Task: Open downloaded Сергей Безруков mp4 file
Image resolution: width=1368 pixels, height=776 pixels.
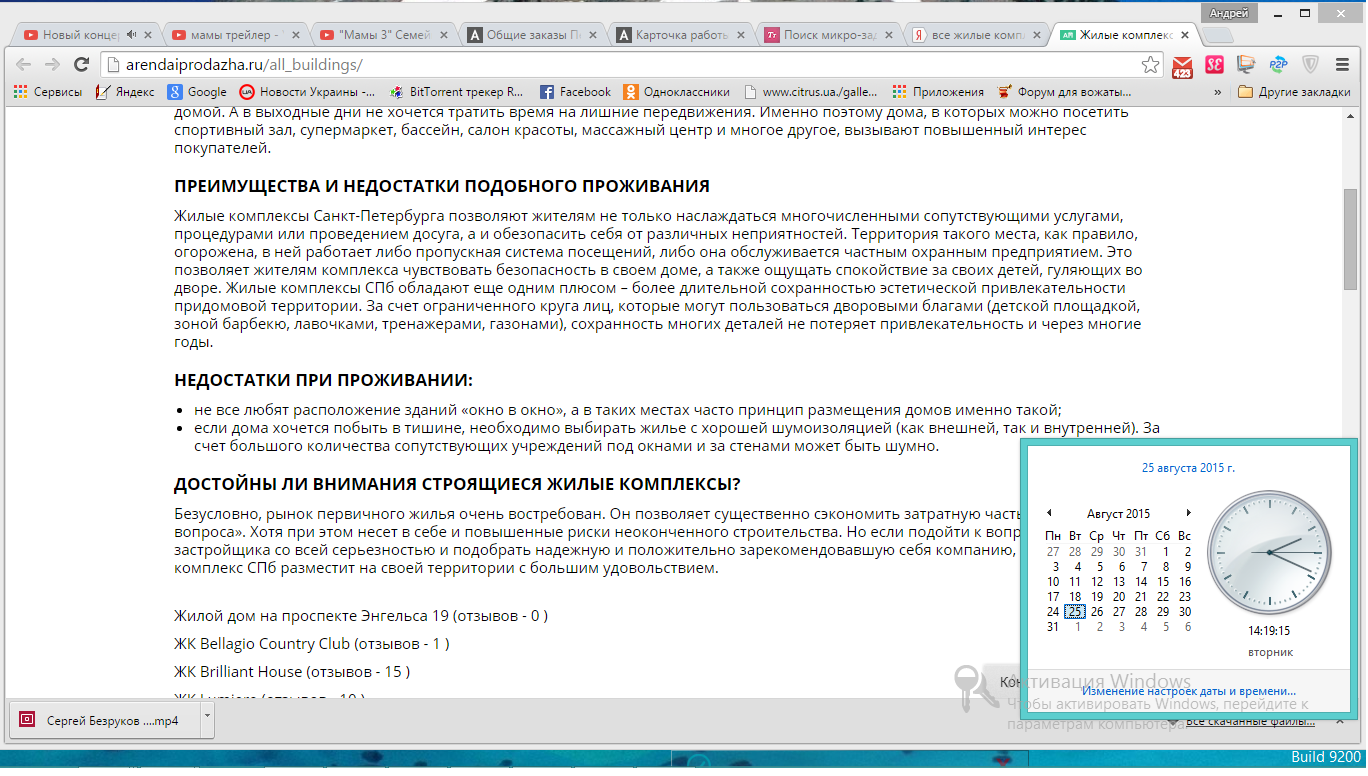Action: click(x=103, y=719)
